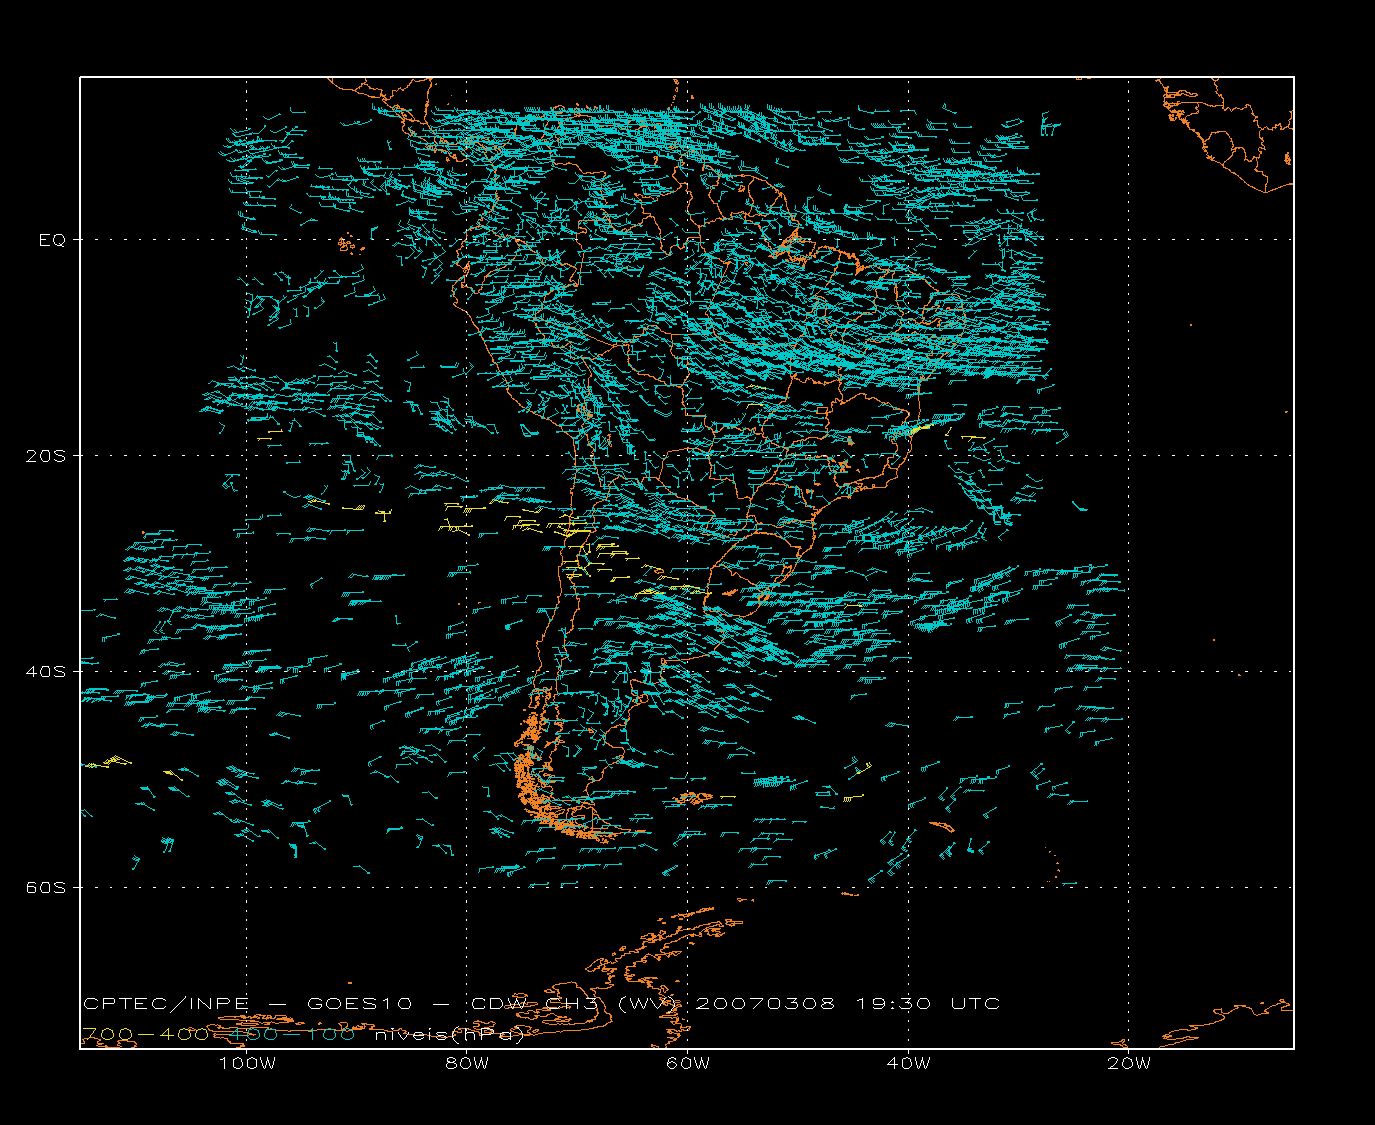The image size is (1375, 1125).
Task: Click the 20070308 date stamp
Action: point(765,1003)
